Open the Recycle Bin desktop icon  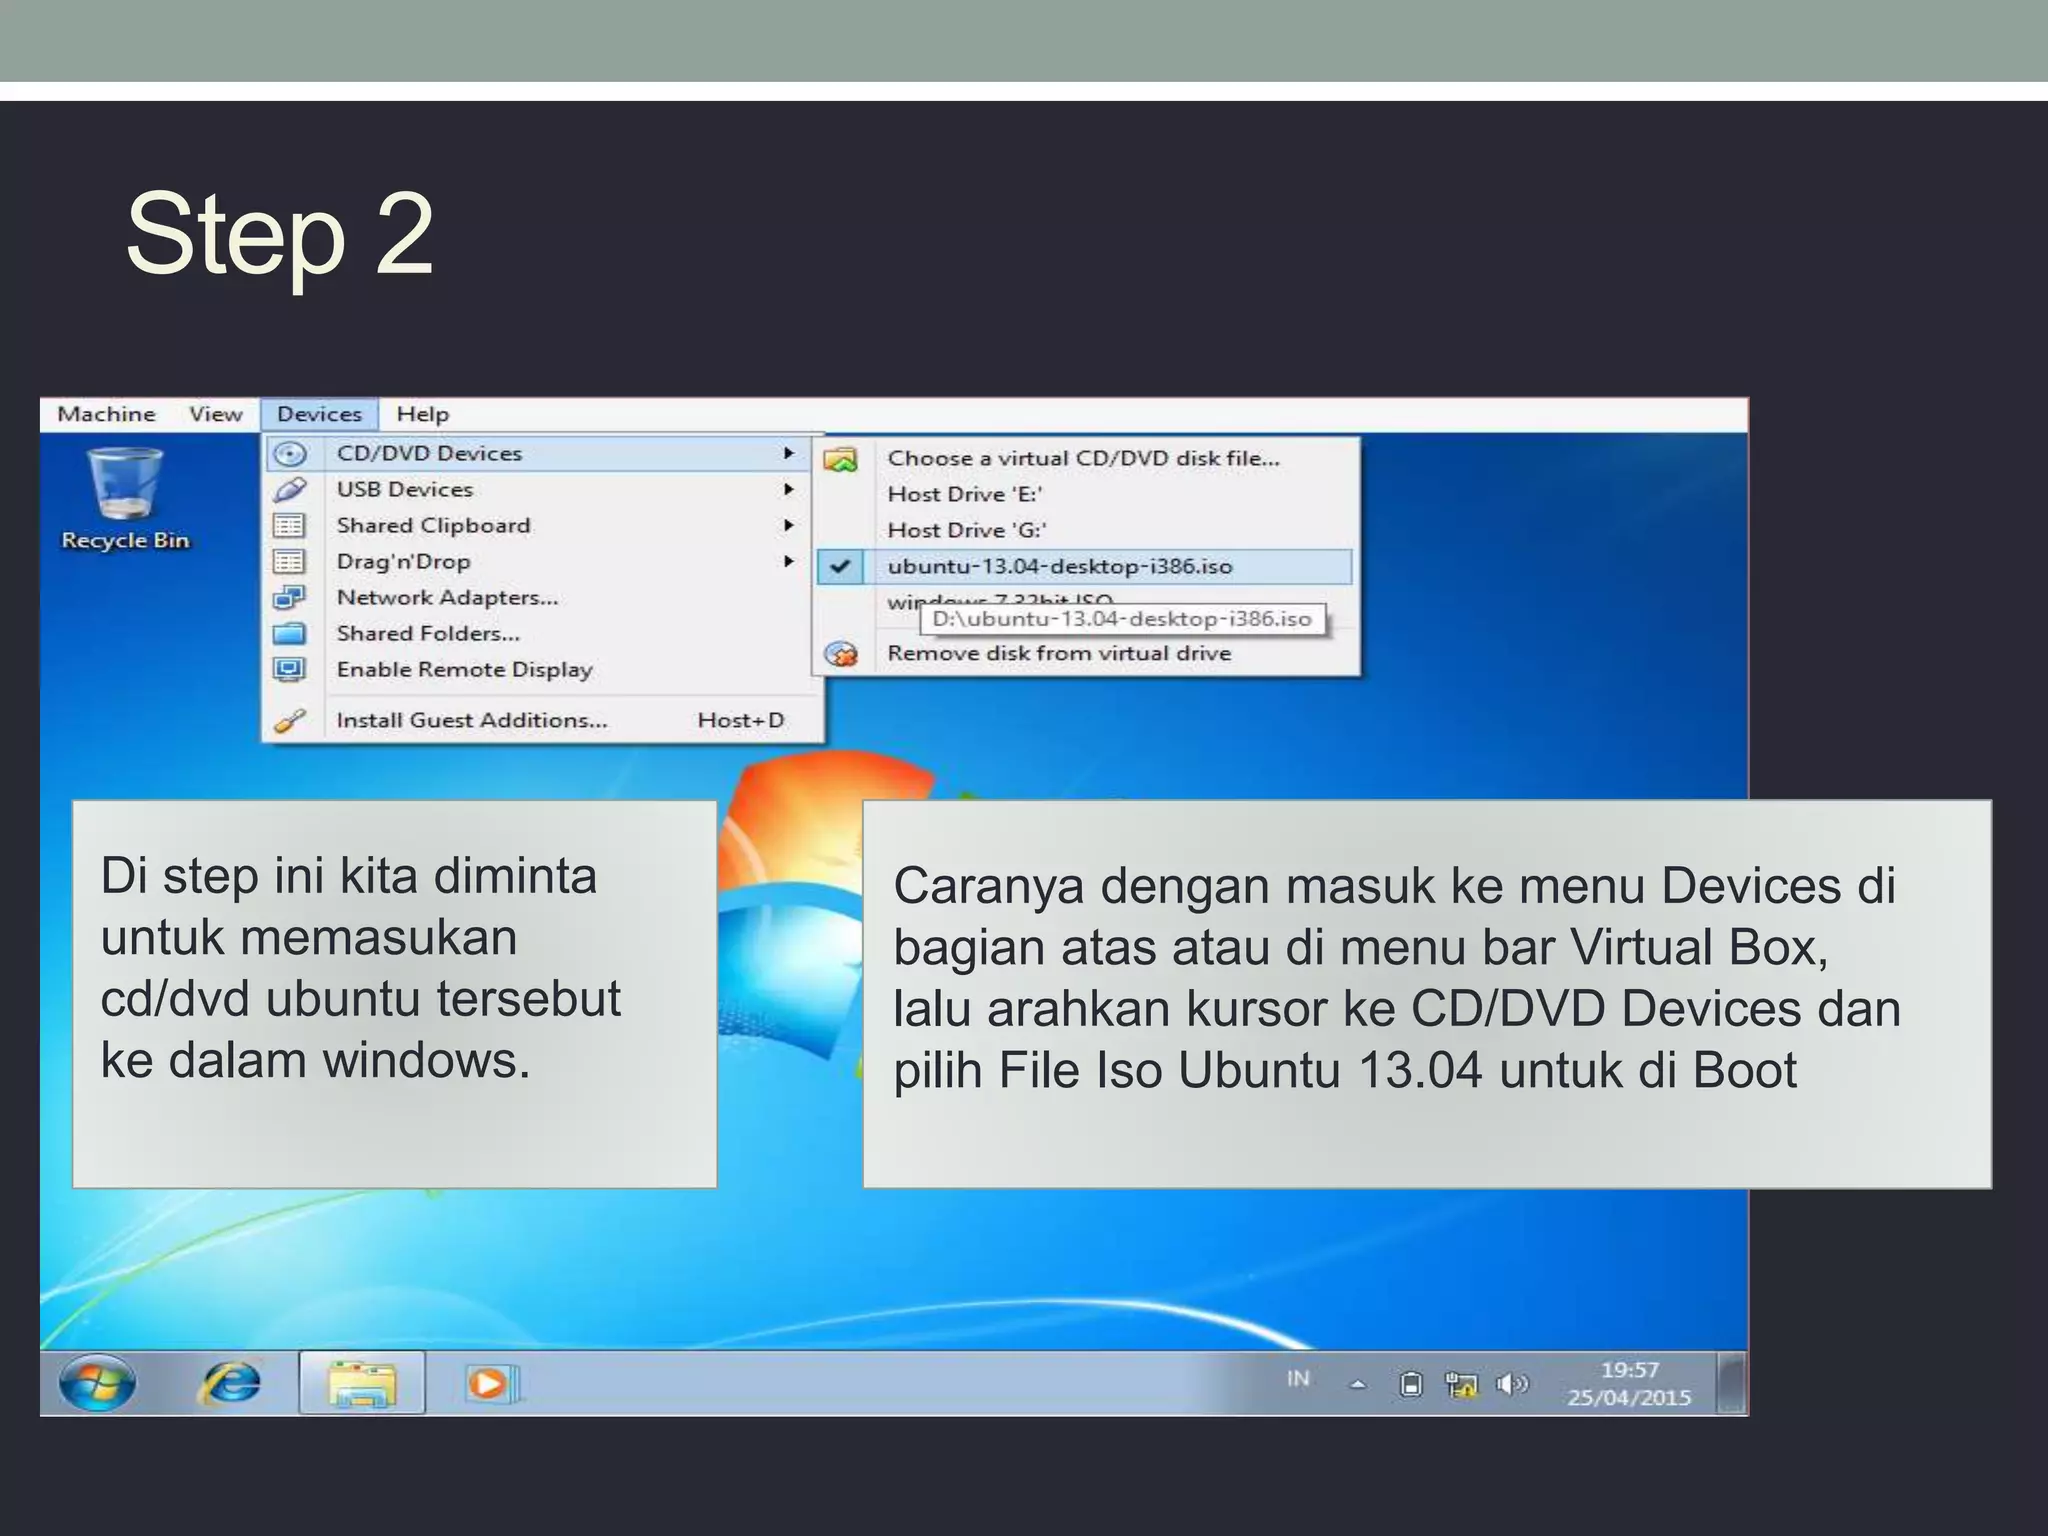tap(125, 498)
